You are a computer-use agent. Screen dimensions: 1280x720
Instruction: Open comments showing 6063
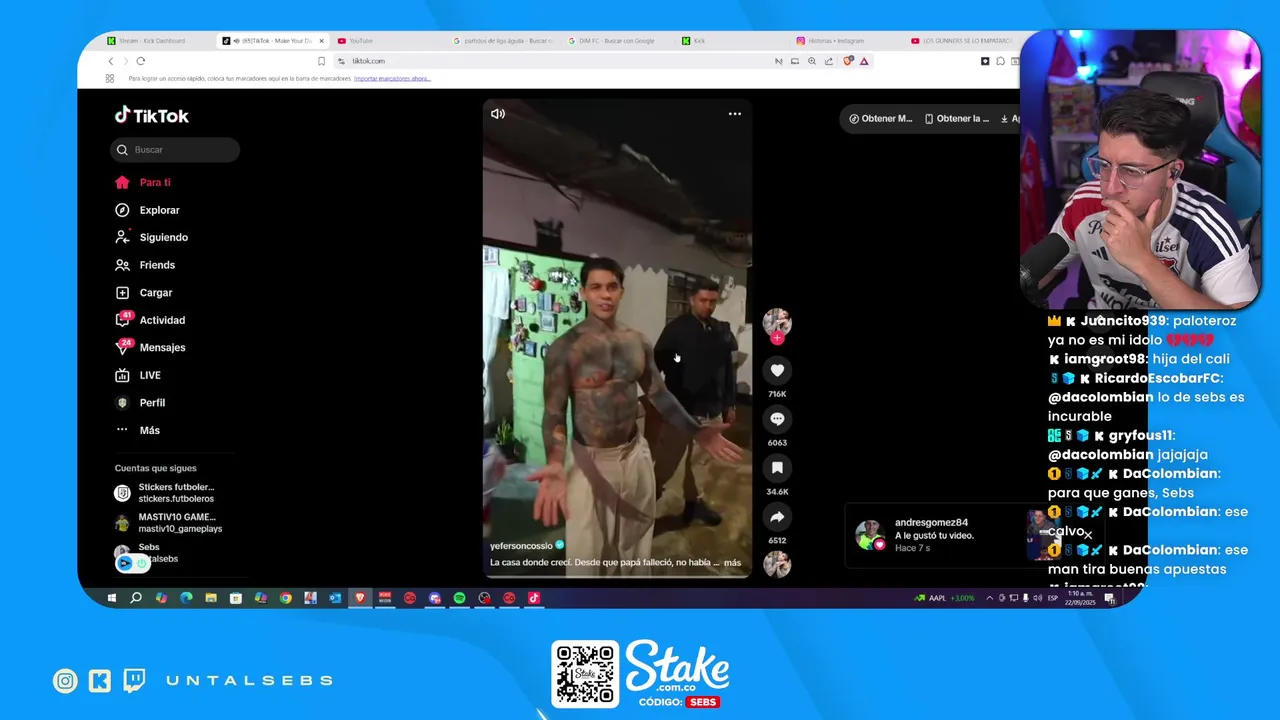coord(777,419)
